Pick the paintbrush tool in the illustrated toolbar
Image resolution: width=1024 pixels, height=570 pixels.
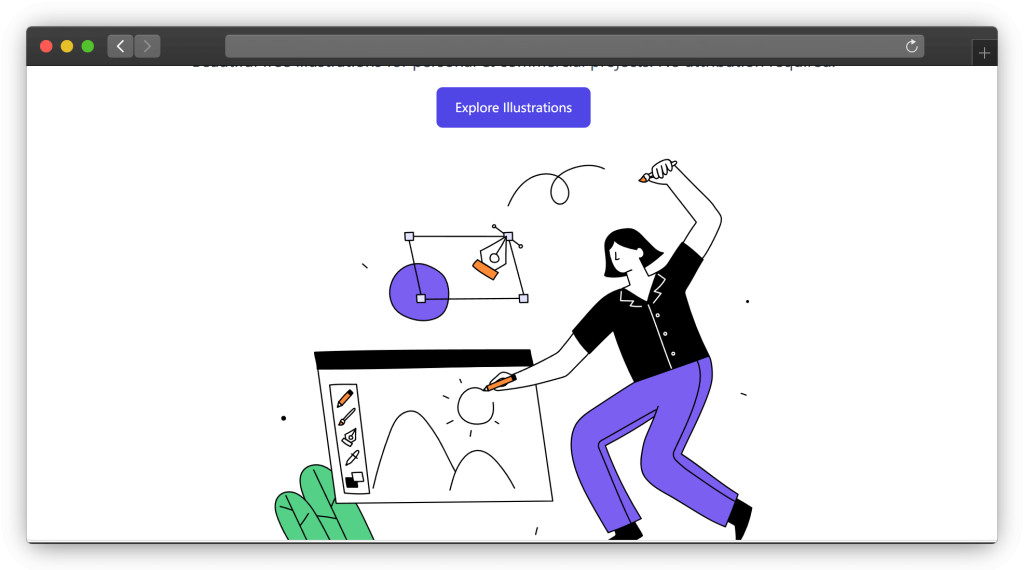346,418
